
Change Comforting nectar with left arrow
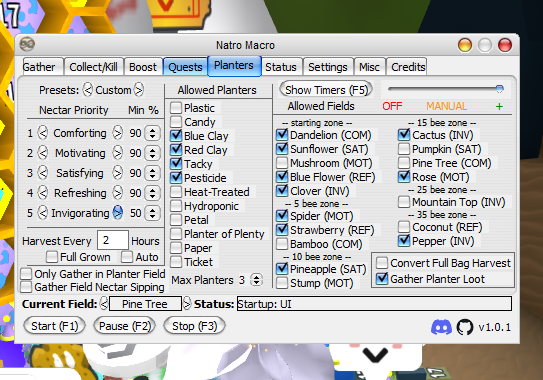[x=43, y=133]
